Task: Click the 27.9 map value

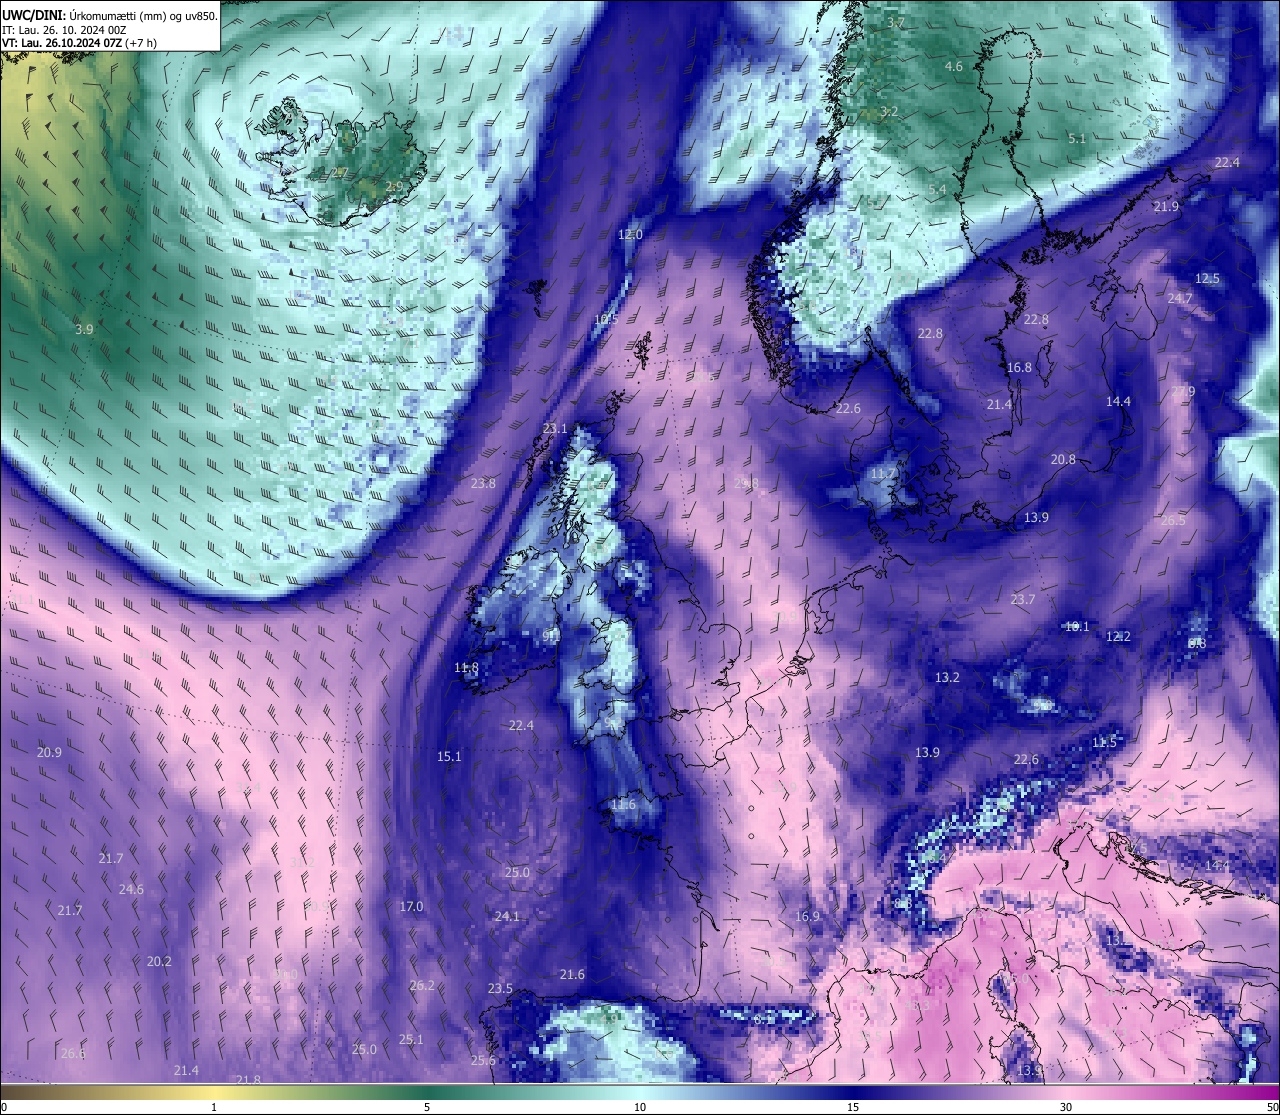Action: click(1183, 391)
